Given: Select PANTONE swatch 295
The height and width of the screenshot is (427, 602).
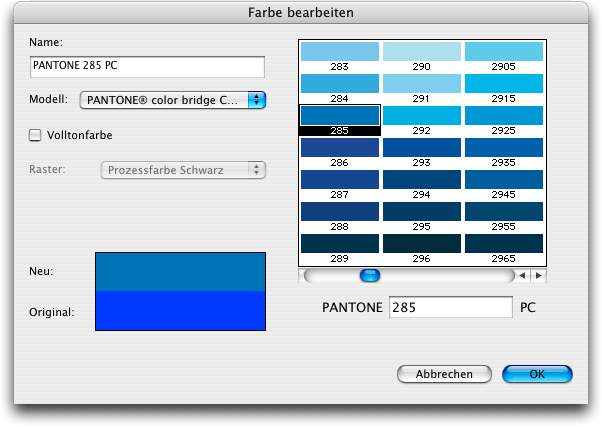Looking at the screenshot, I should tap(422, 212).
